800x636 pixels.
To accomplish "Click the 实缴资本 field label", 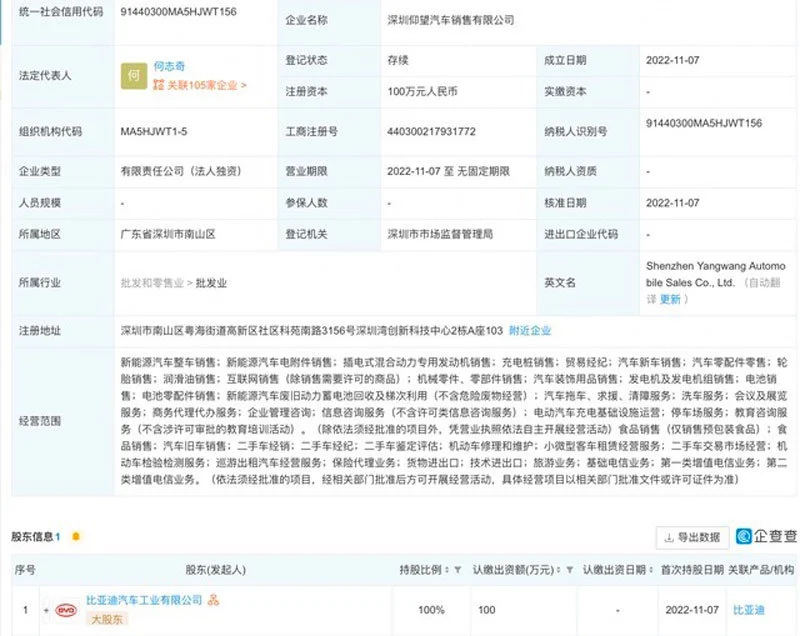I will 565,92.
